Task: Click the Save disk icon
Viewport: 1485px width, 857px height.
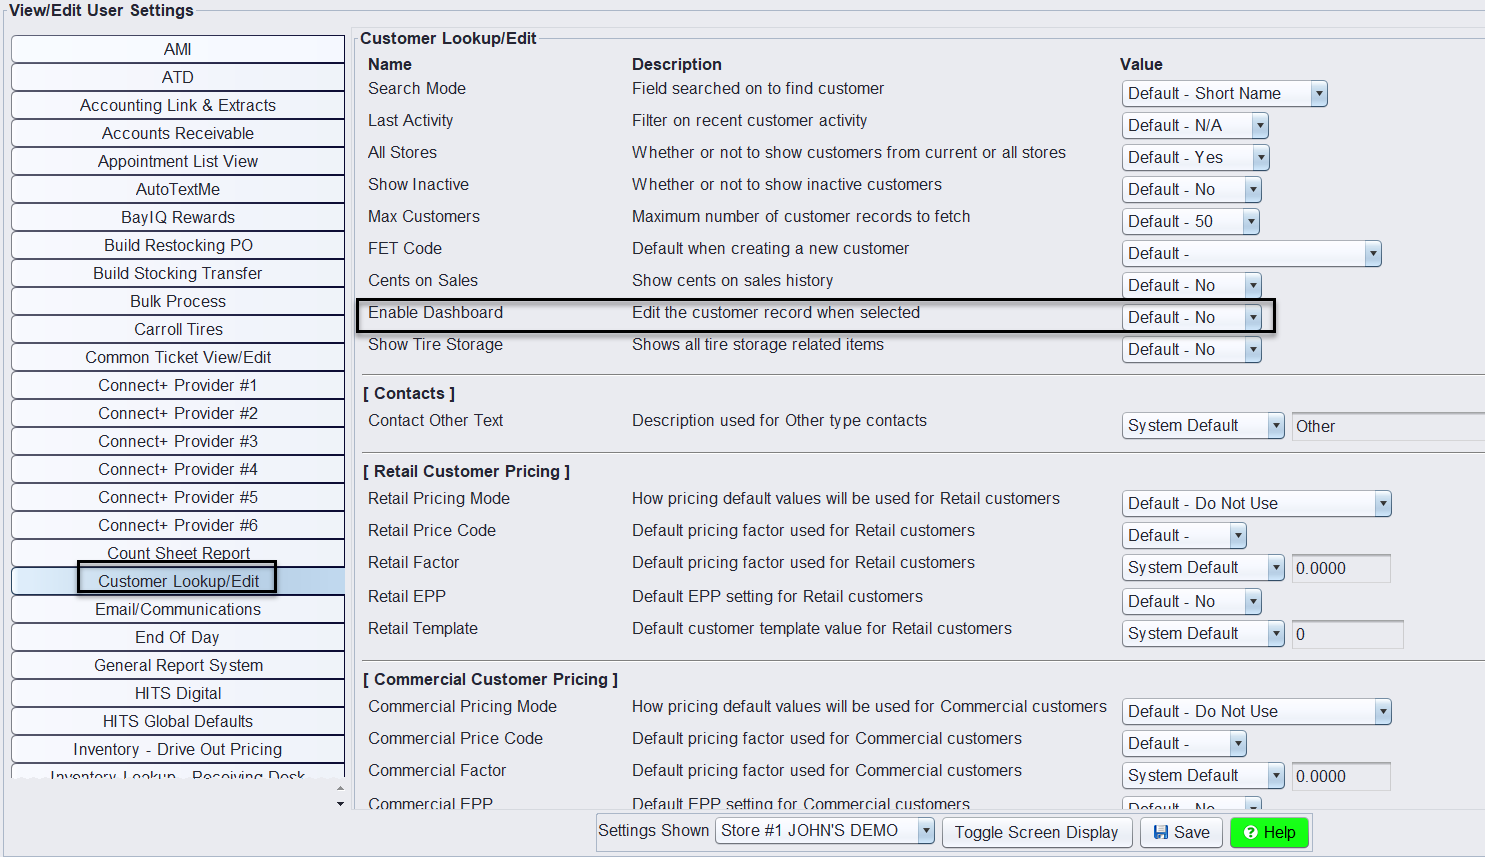Action: point(1160,832)
